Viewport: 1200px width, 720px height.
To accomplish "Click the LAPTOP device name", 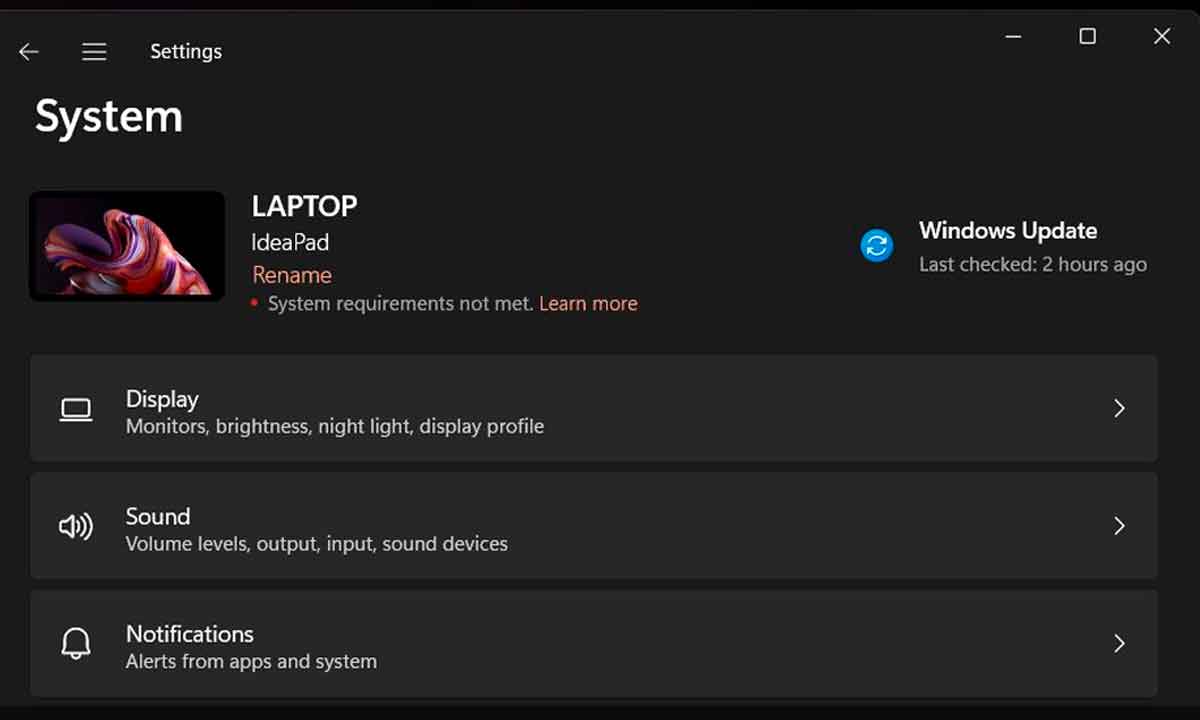I will pyautogui.click(x=304, y=207).
